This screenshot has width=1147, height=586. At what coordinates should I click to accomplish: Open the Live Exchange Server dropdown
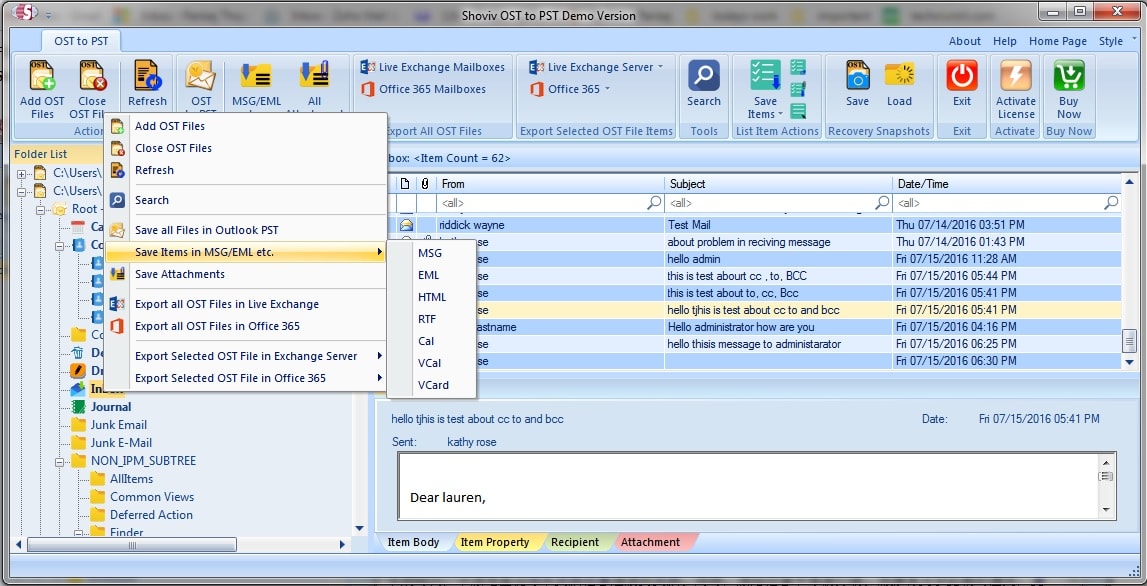[x=659, y=67]
